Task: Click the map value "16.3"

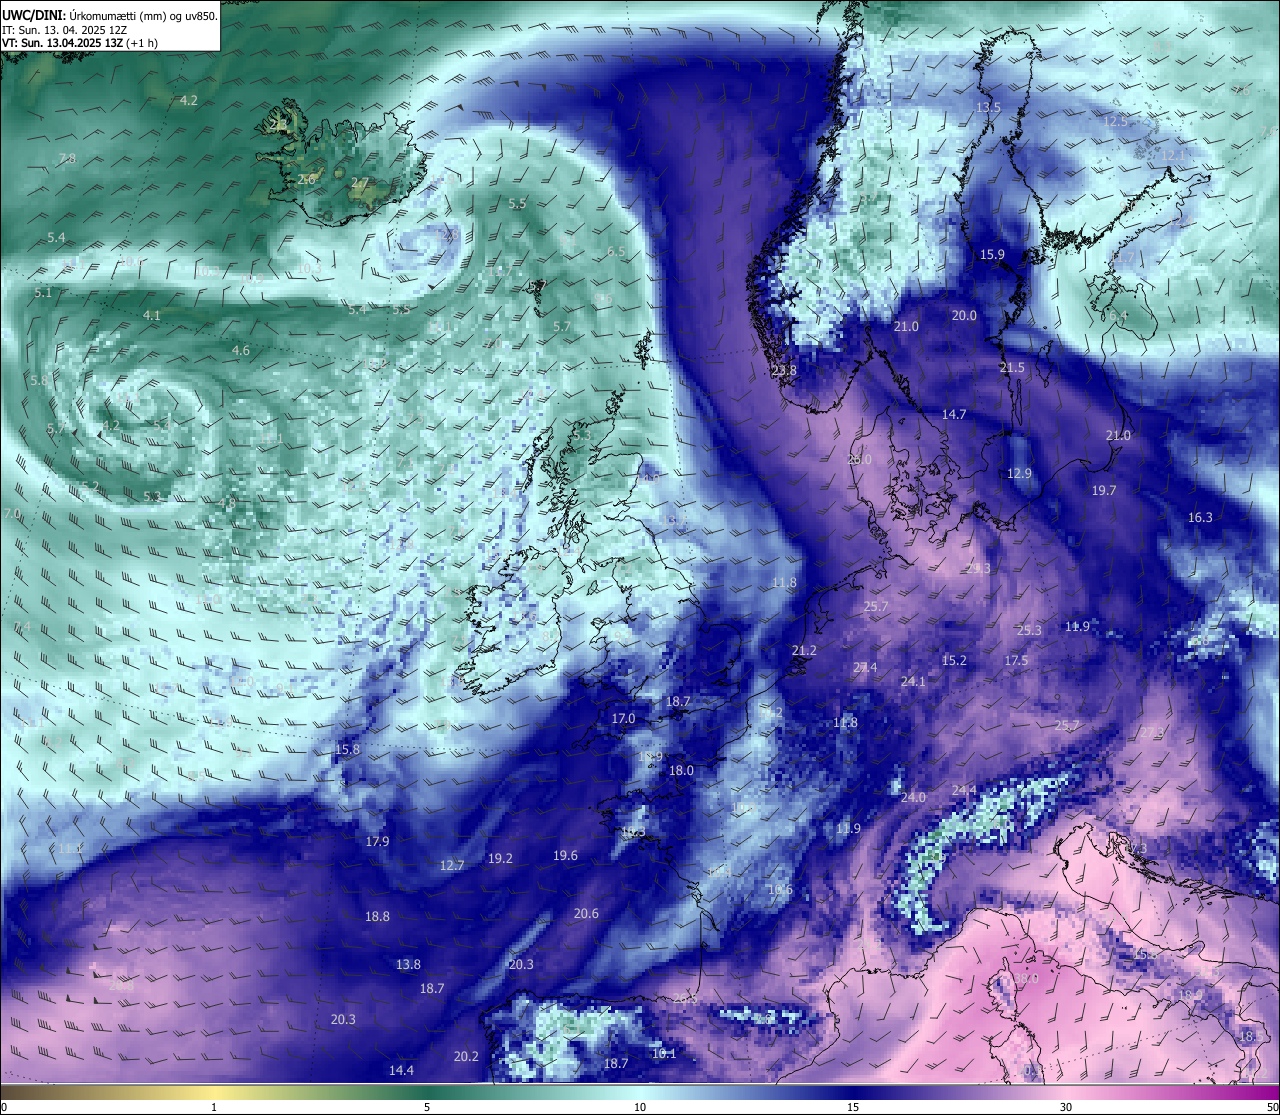Action: click(x=1200, y=517)
